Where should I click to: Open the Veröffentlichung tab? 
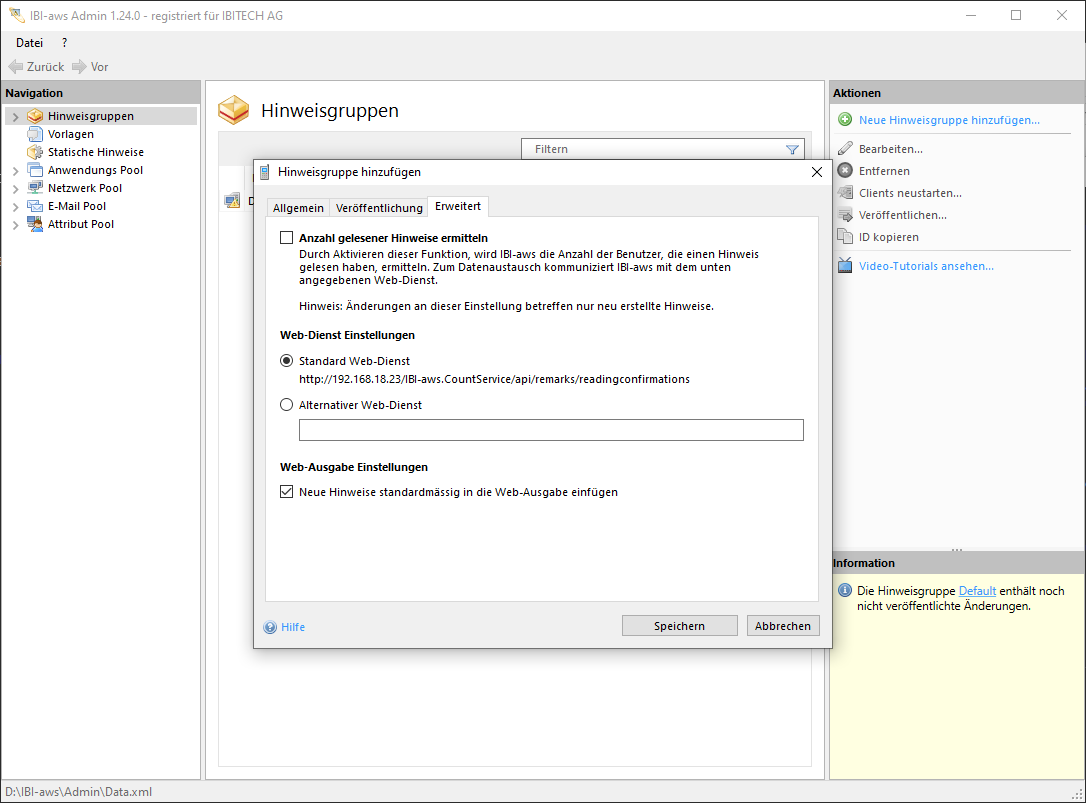(x=379, y=207)
